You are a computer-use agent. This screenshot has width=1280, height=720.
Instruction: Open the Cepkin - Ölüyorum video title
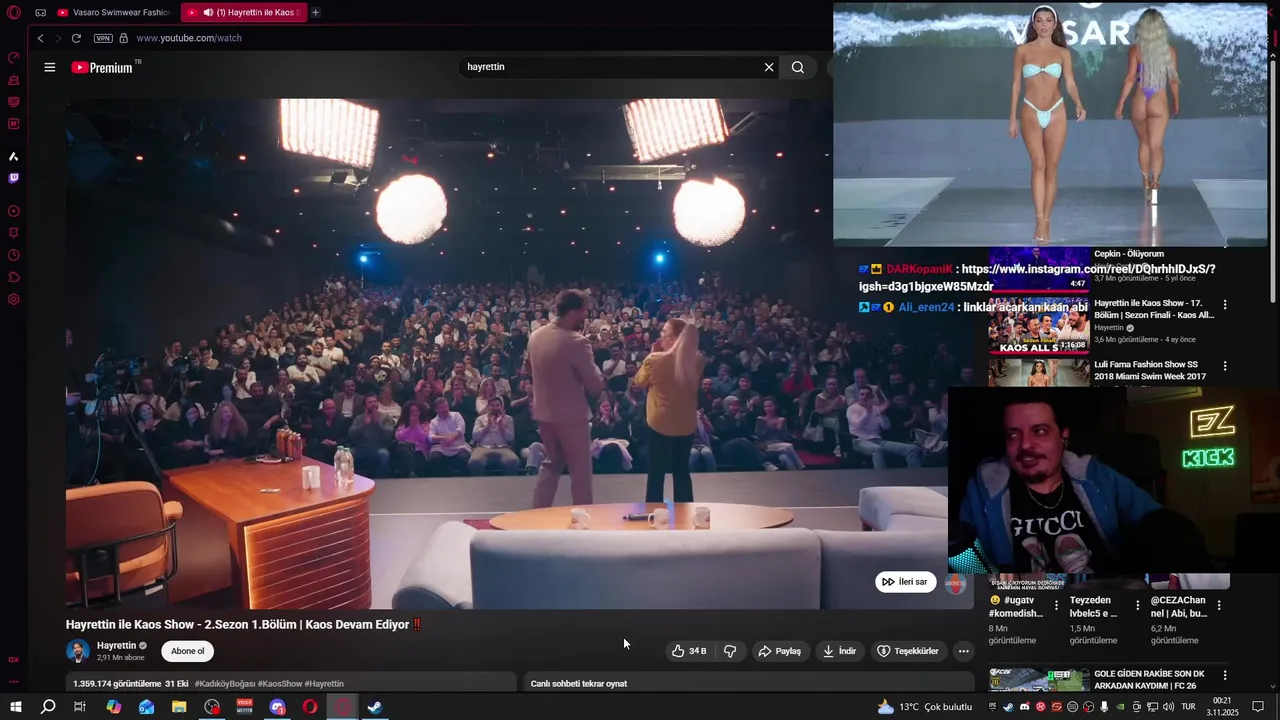pos(1129,254)
